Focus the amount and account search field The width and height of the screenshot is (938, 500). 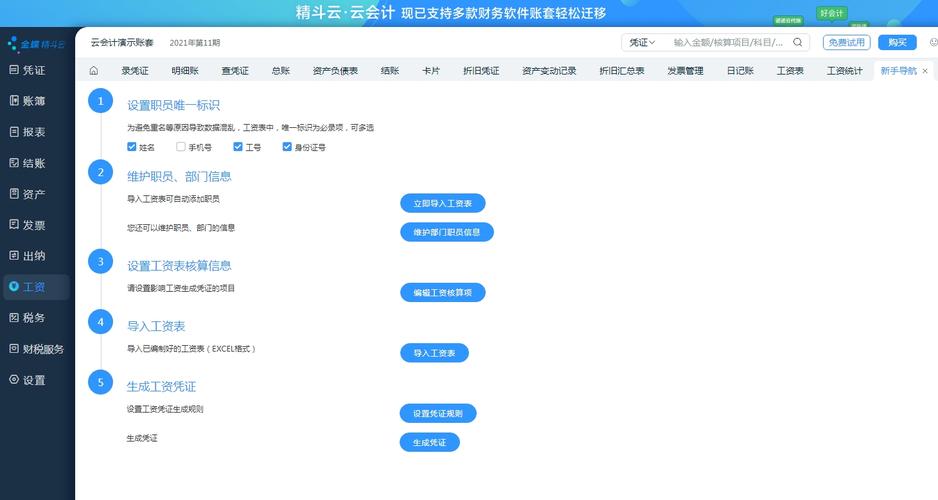point(730,43)
